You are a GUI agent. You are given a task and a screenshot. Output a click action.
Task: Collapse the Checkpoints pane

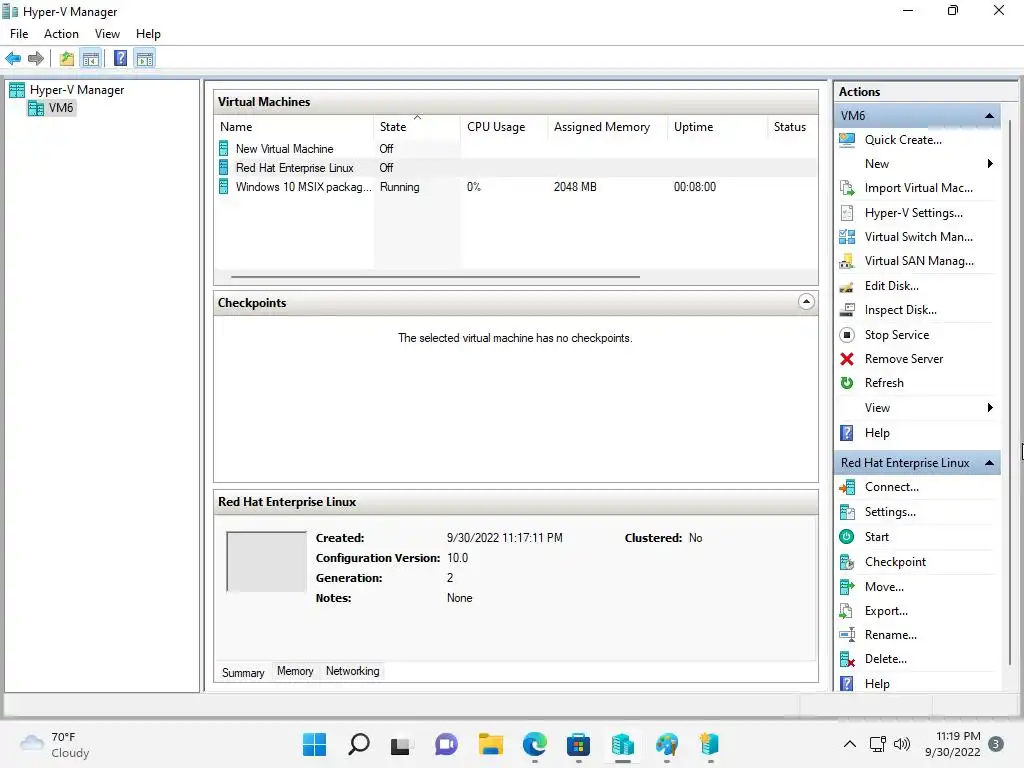pyautogui.click(x=806, y=302)
